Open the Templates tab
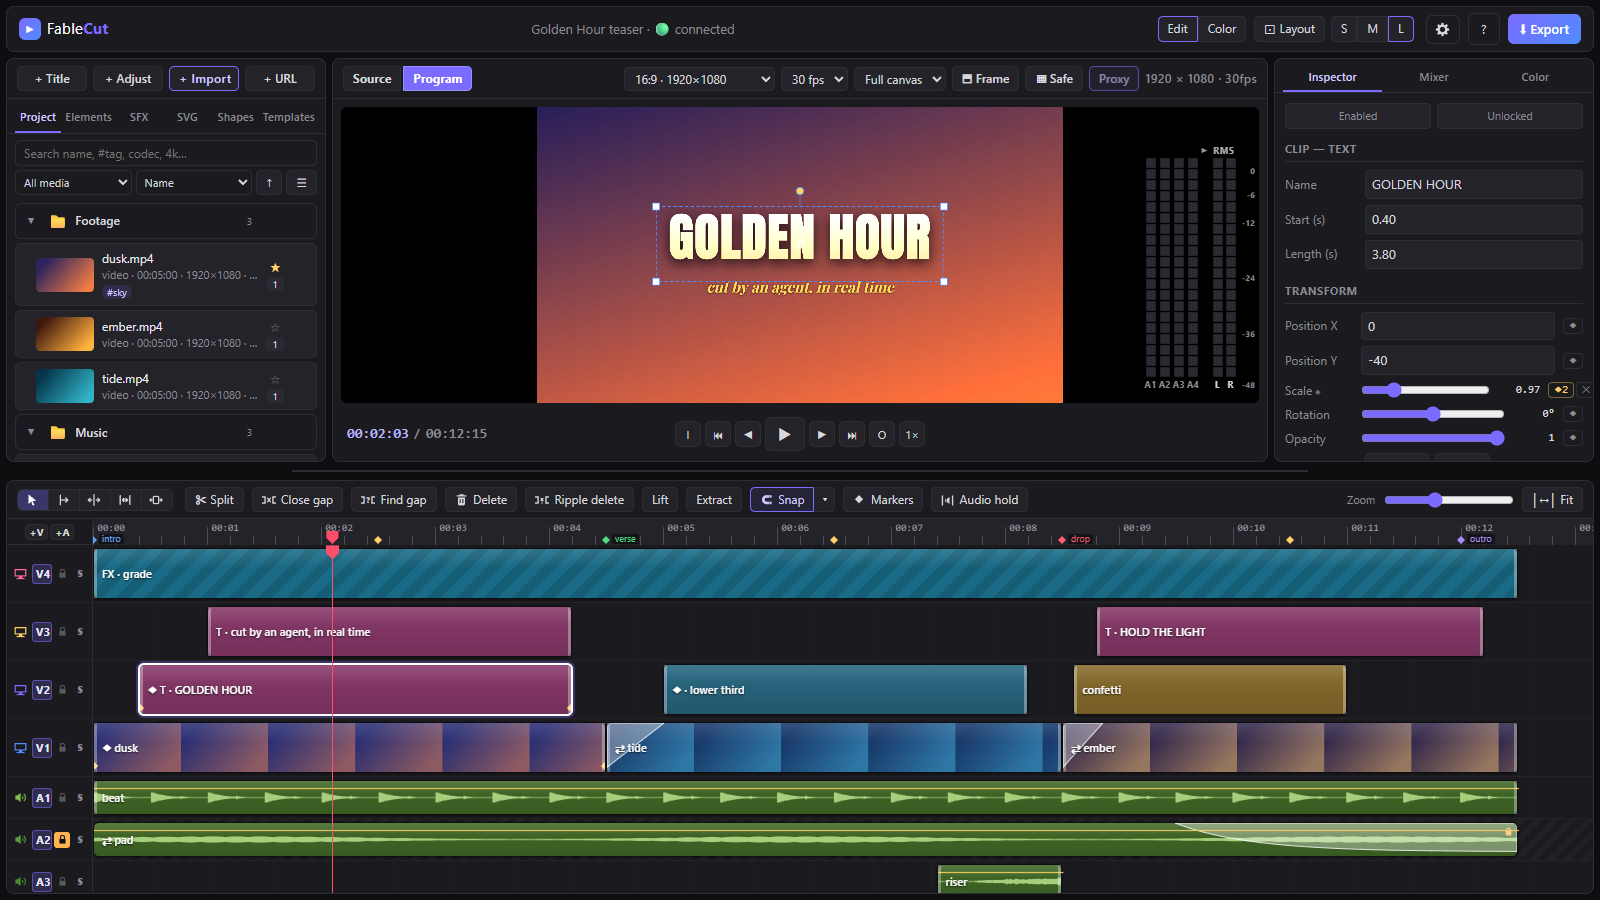1600x900 pixels. tap(289, 117)
